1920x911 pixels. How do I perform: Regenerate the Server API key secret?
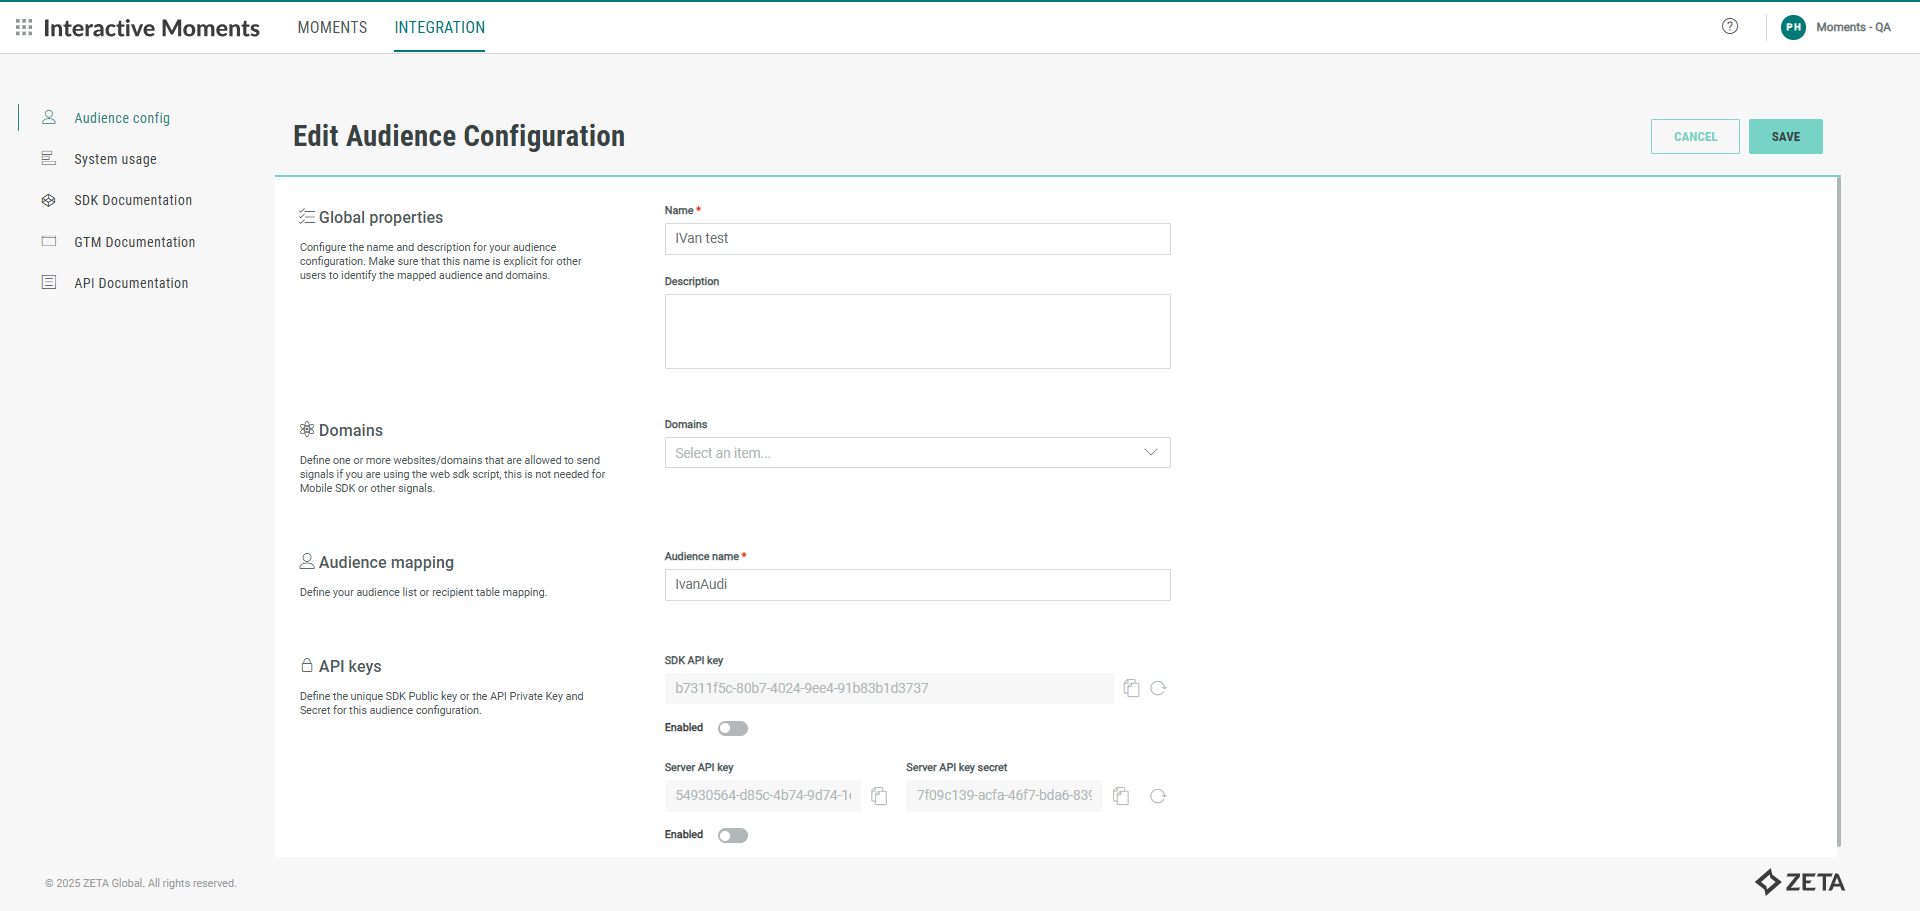coord(1158,796)
